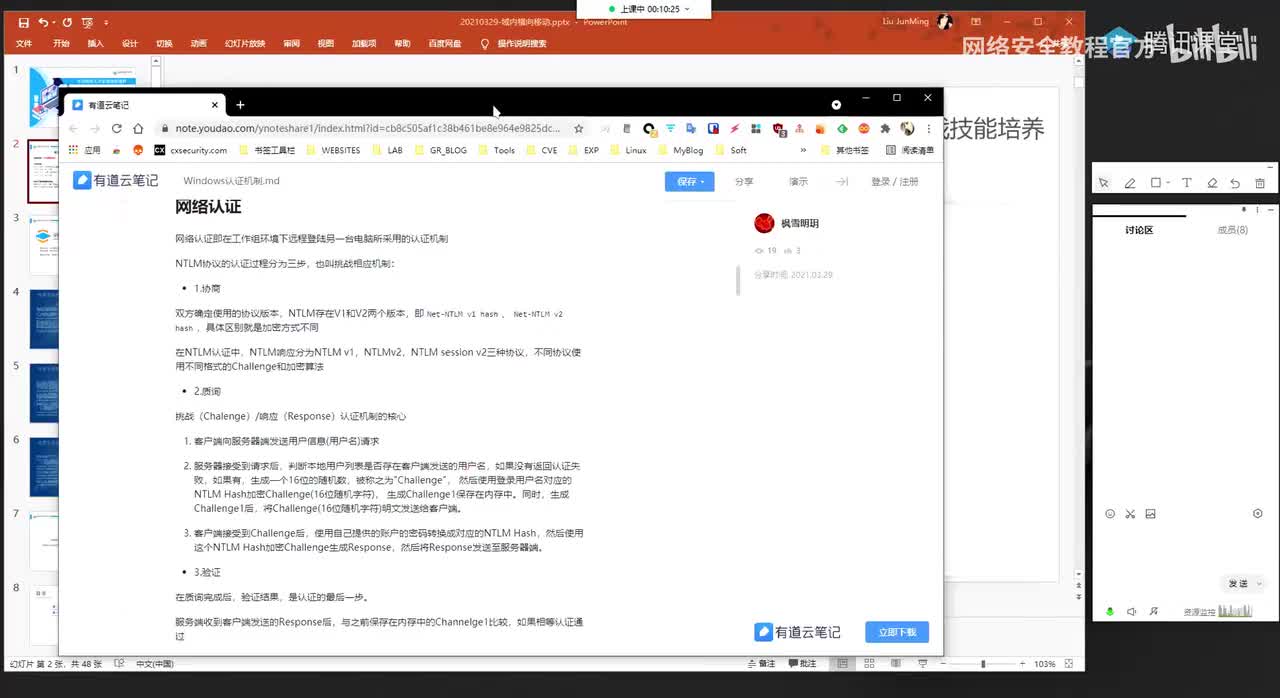This screenshot has width=1280, height=698.
Task: Undo last action in PowerPoint
Action: 43,22
